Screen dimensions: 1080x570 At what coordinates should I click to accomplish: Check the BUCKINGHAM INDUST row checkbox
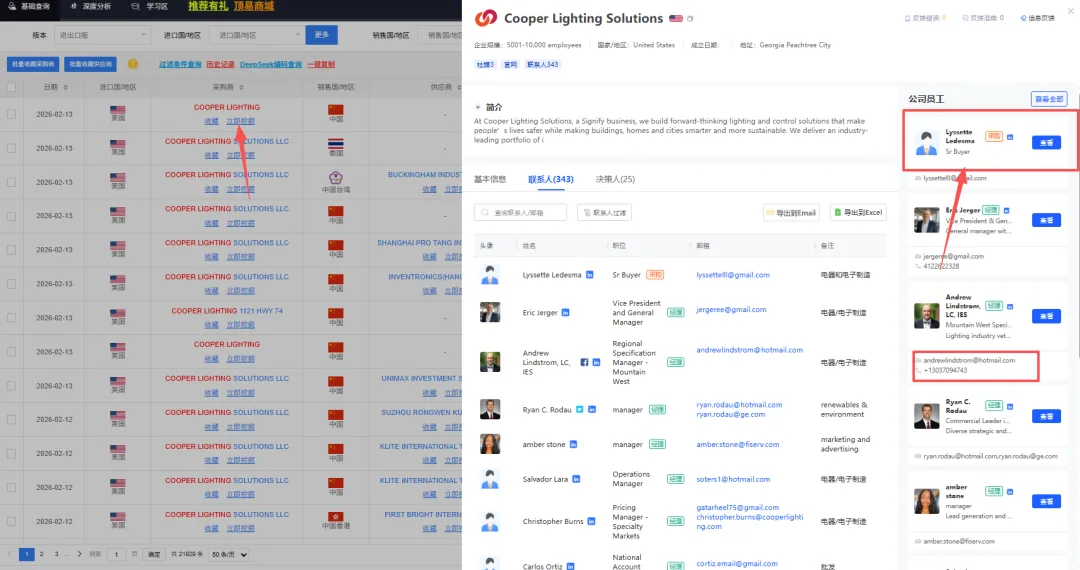11,182
